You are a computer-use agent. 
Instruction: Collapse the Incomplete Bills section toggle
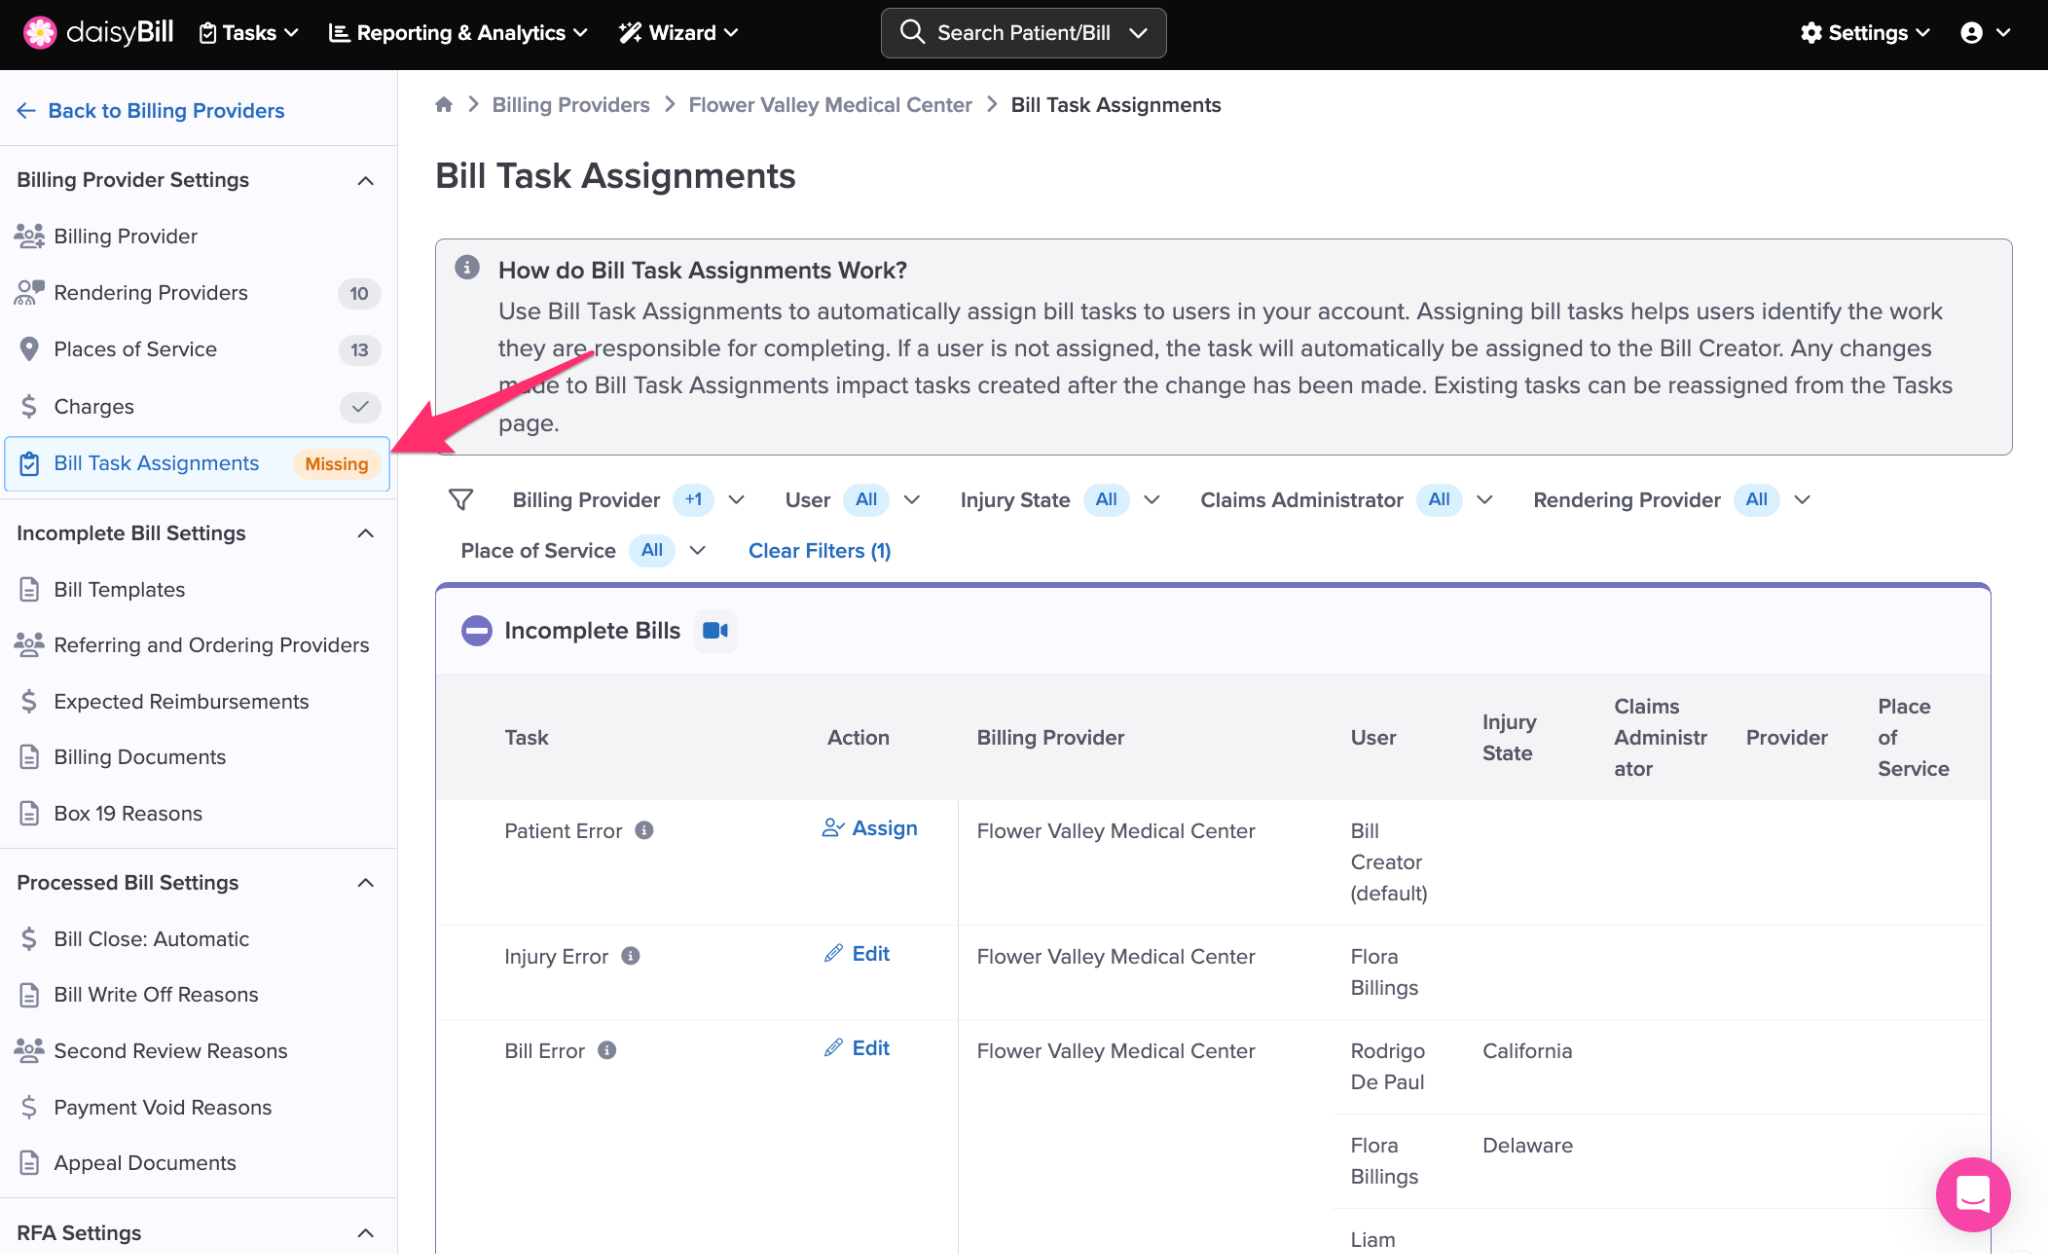click(477, 631)
